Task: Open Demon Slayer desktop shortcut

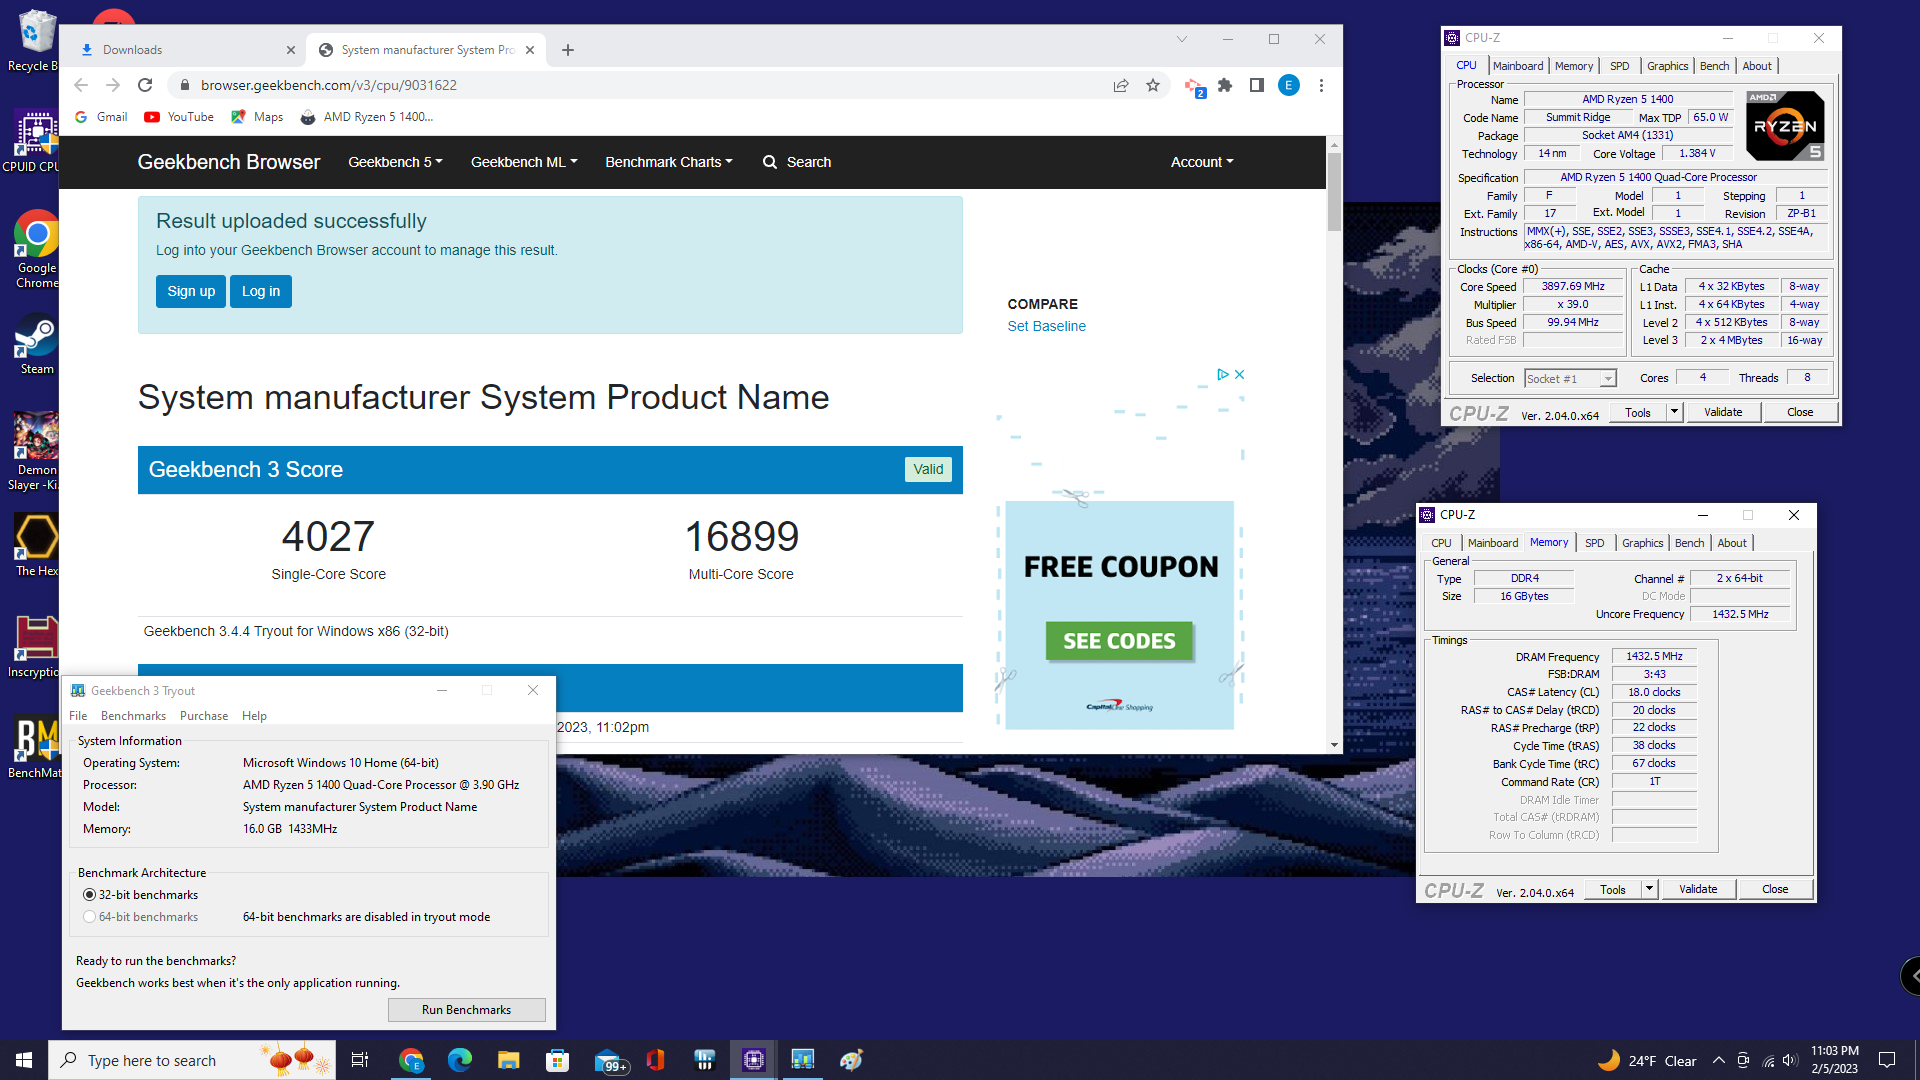Action: (x=36, y=450)
